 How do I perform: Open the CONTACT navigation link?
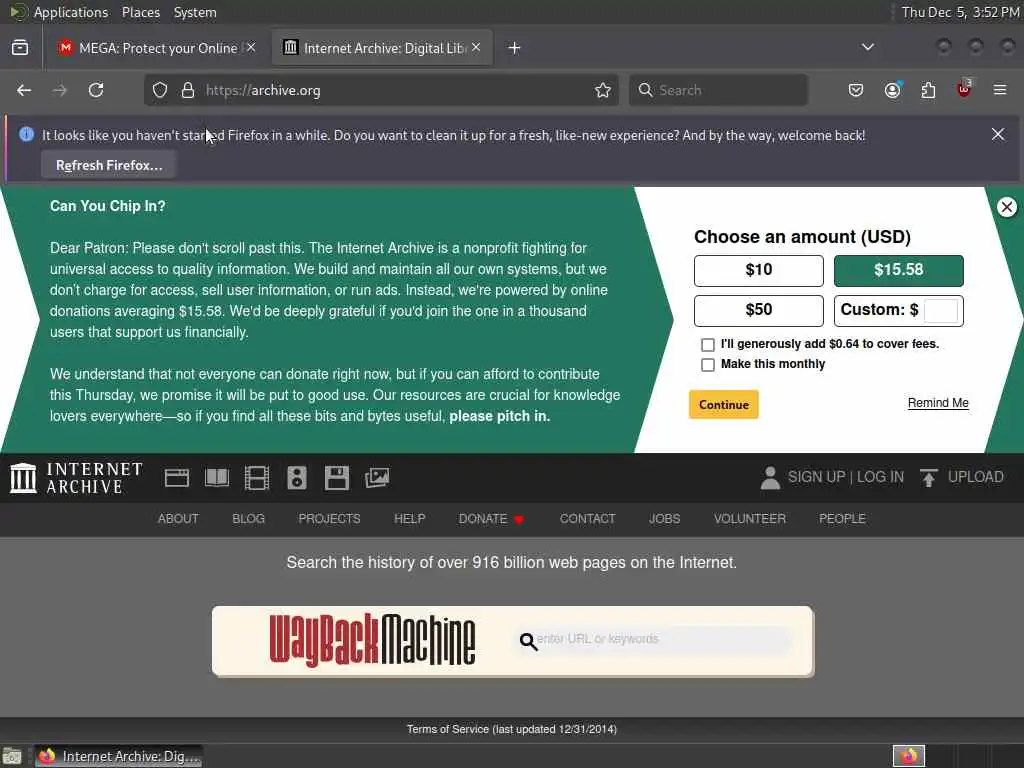[587, 519]
